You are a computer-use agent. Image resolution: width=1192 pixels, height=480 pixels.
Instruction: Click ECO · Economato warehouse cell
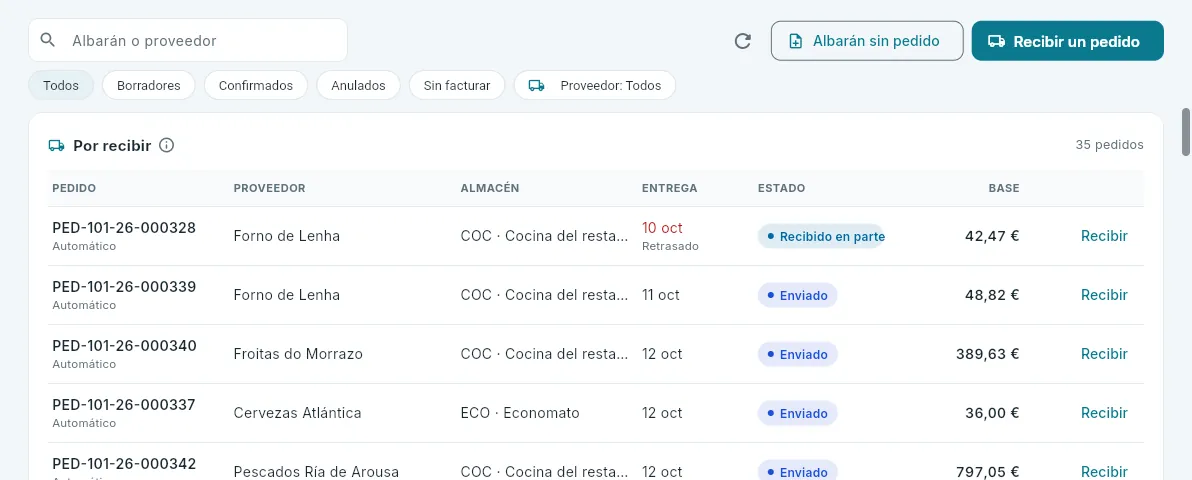pyautogui.click(x=520, y=413)
